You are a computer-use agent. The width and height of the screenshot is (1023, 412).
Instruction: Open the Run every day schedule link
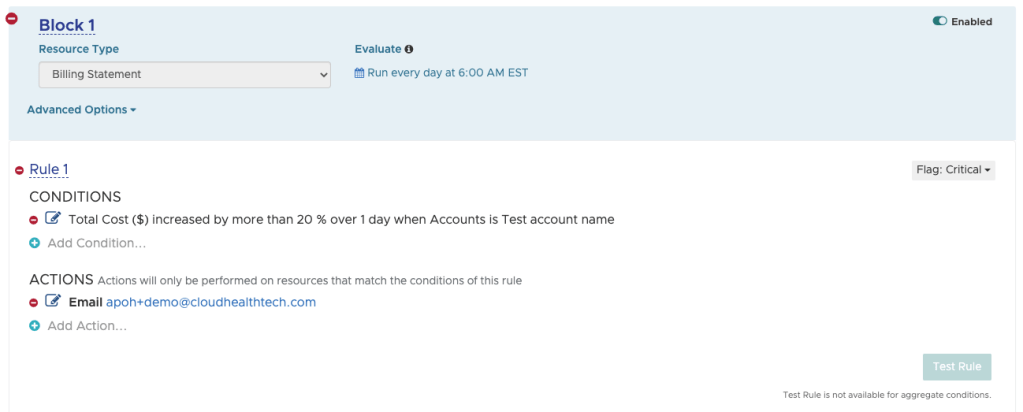click(447, 74)
